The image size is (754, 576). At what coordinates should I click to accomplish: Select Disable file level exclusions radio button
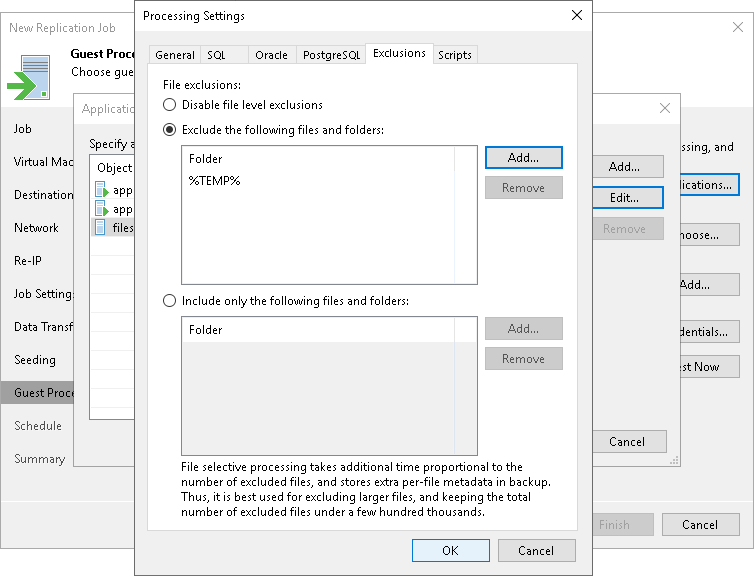click(169, 105)
